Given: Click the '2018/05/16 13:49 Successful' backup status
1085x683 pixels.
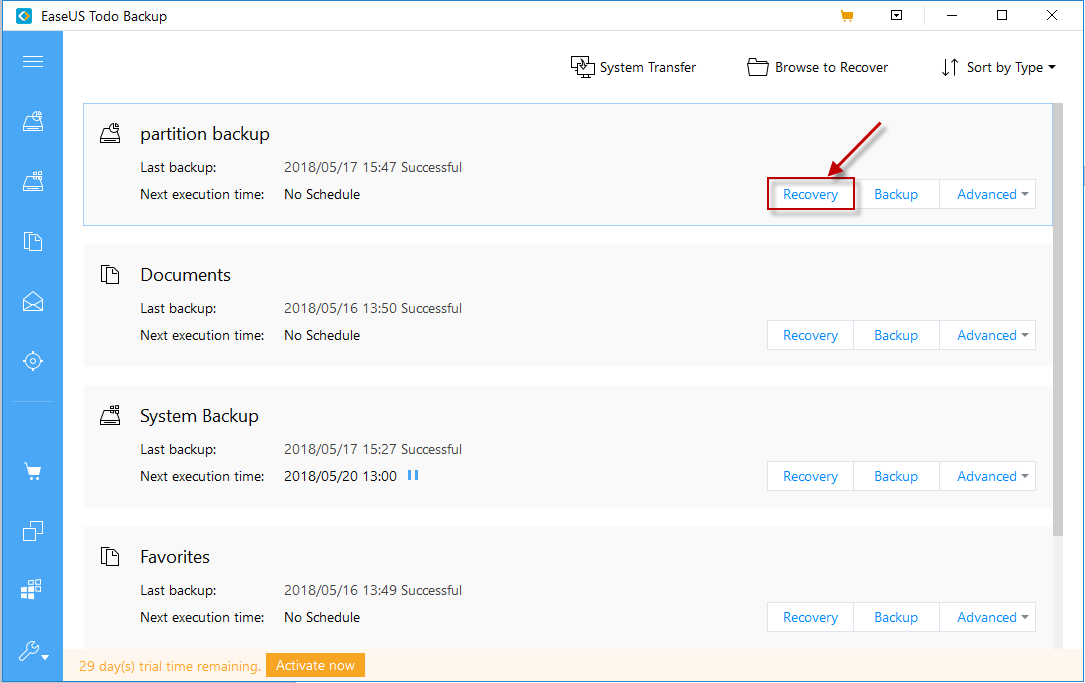Looking at the screenshot, I should pos(373,590).
